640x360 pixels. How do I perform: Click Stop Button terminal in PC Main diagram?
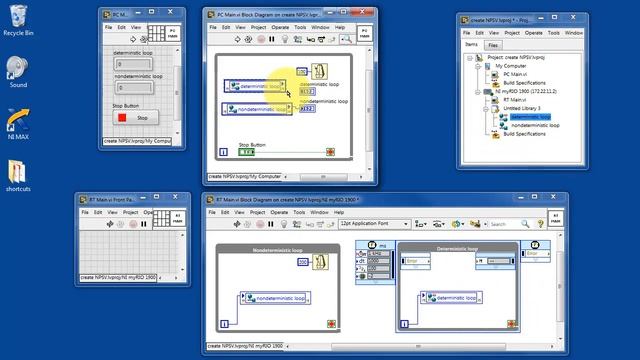pyautogui.click(x=246, y=152)
